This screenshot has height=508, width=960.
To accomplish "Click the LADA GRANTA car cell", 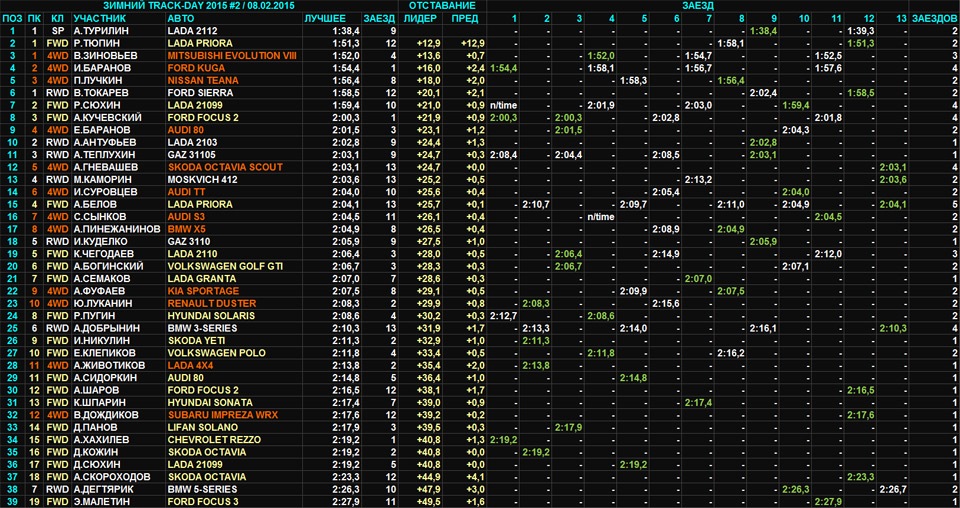I will 201,278.
